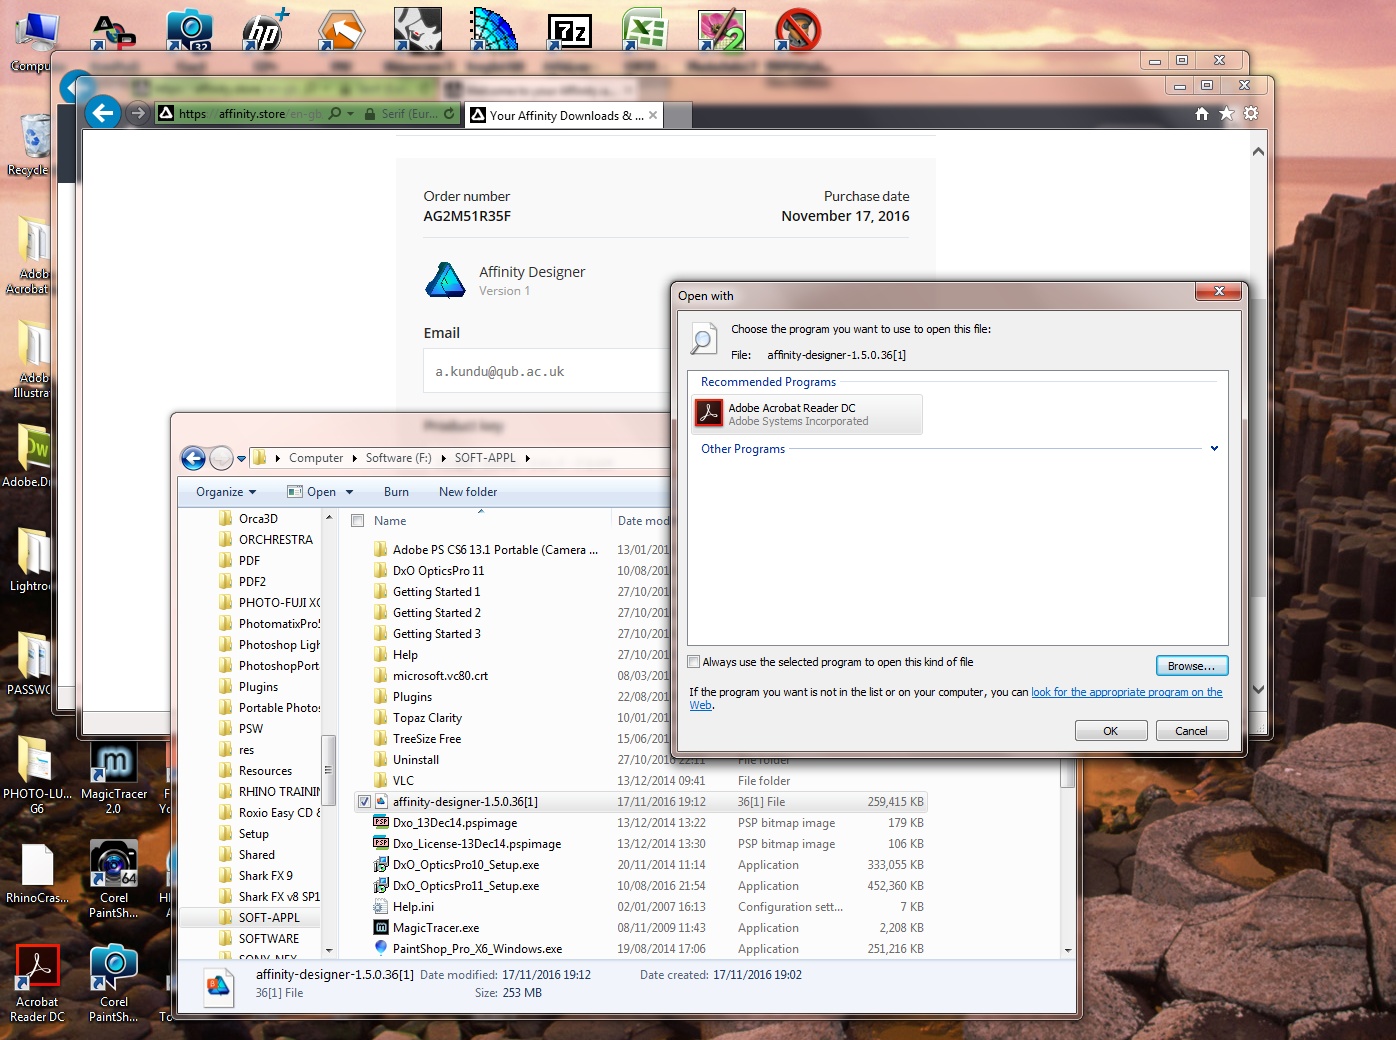Click New folder in Explorer toolbar
1396x1040 pixels.
click(x=468, y=492)
